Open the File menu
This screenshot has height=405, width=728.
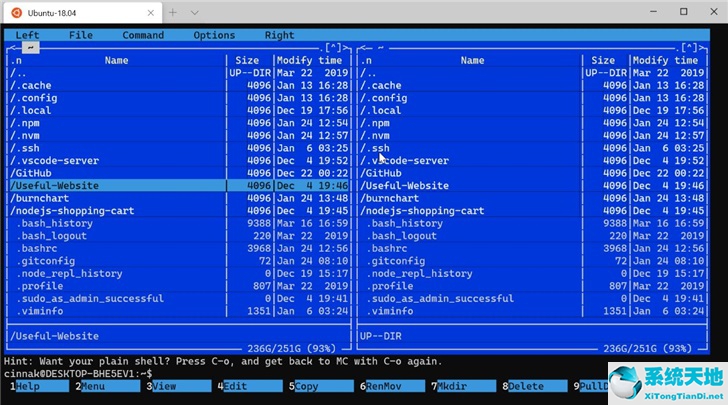(x=81, y=35)
